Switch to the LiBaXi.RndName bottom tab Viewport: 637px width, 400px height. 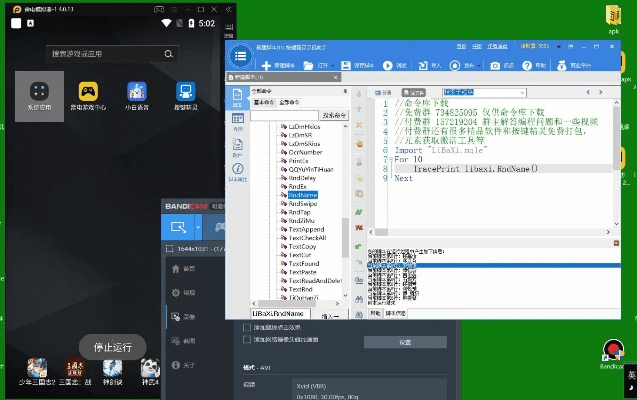click(277, 313)
